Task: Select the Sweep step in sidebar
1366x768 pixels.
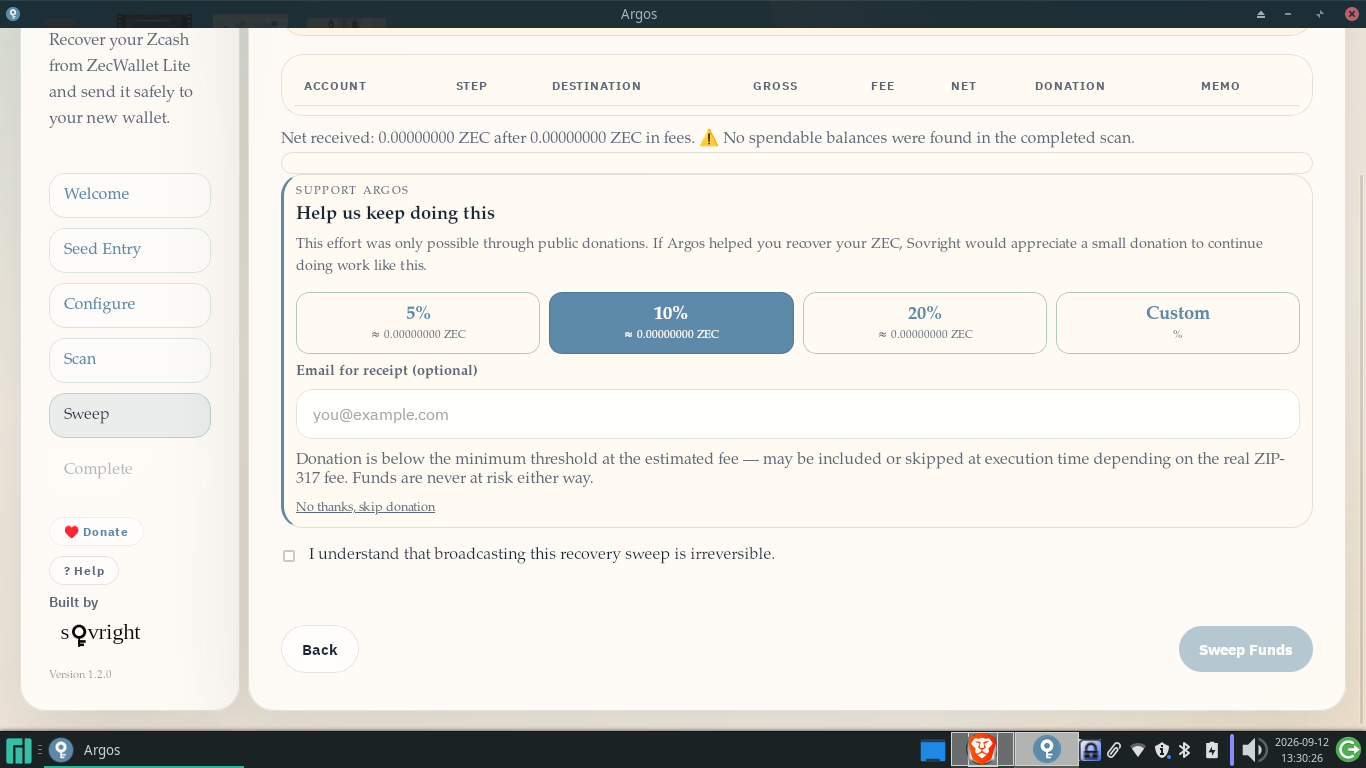Action: coord(130,415)
